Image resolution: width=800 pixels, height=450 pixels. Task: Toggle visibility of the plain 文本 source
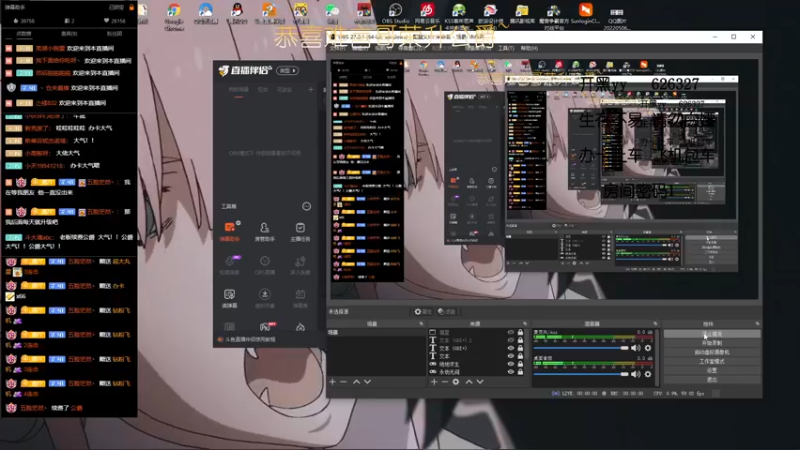pos(511,356)
